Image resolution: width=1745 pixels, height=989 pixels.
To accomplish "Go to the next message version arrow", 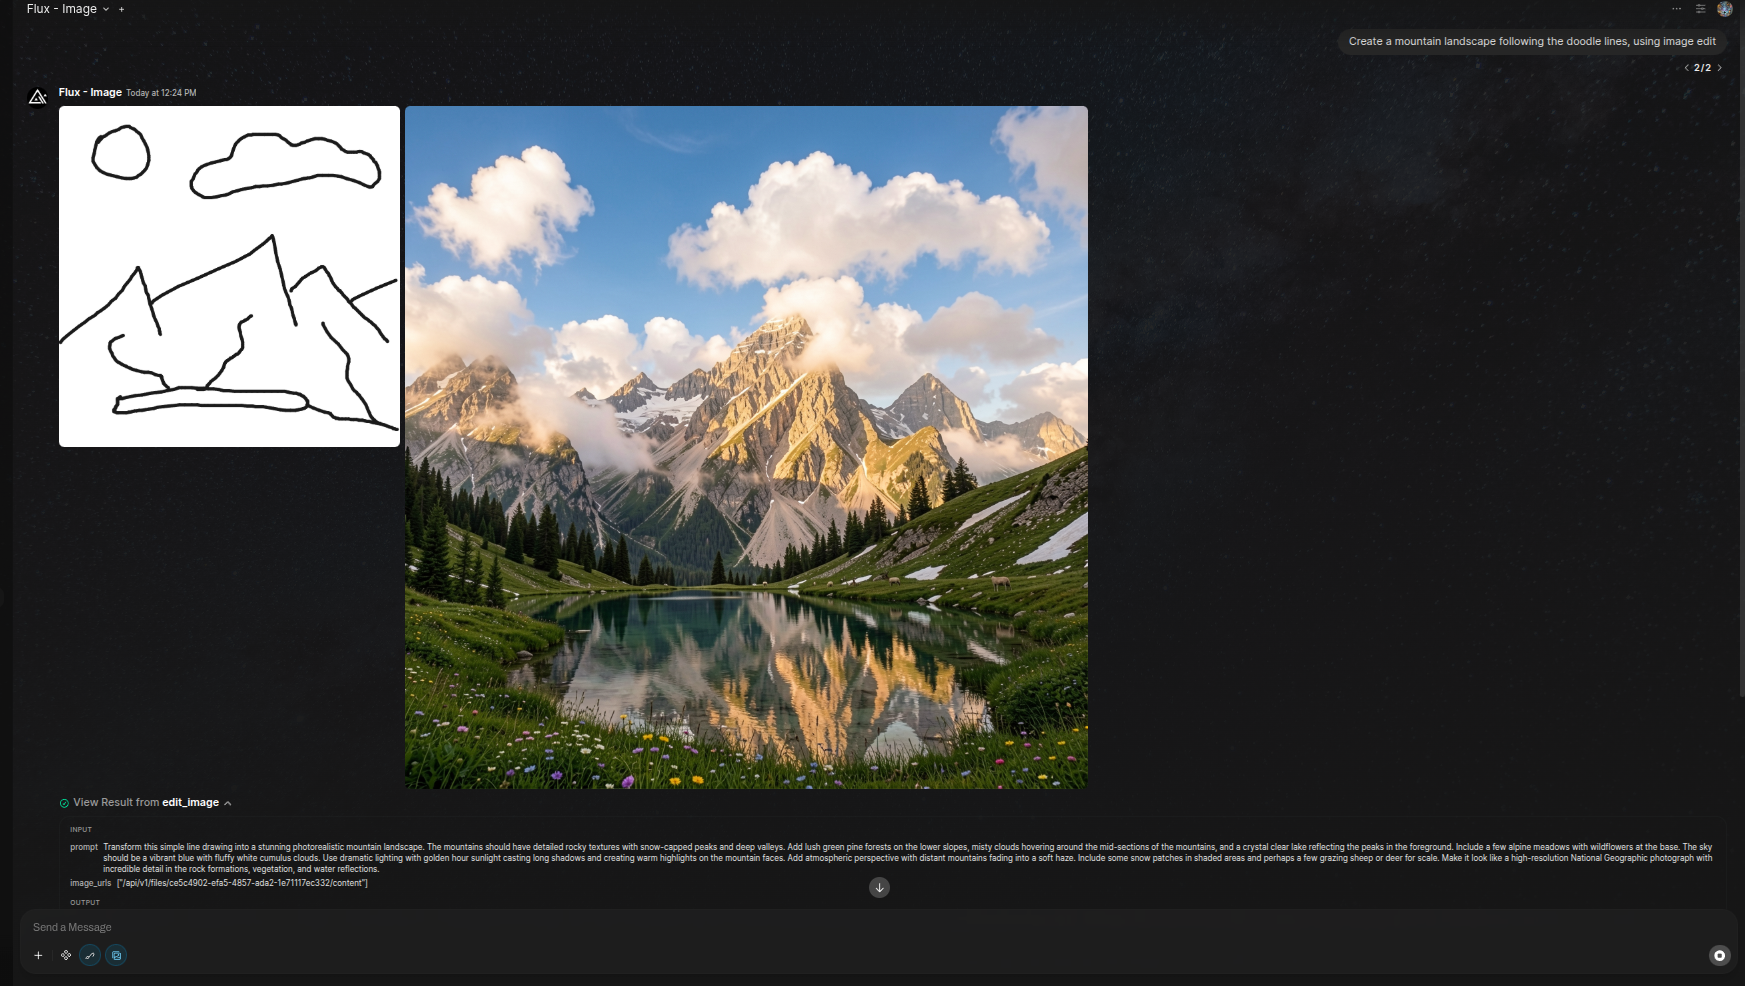I will [x=1719, y=68].
